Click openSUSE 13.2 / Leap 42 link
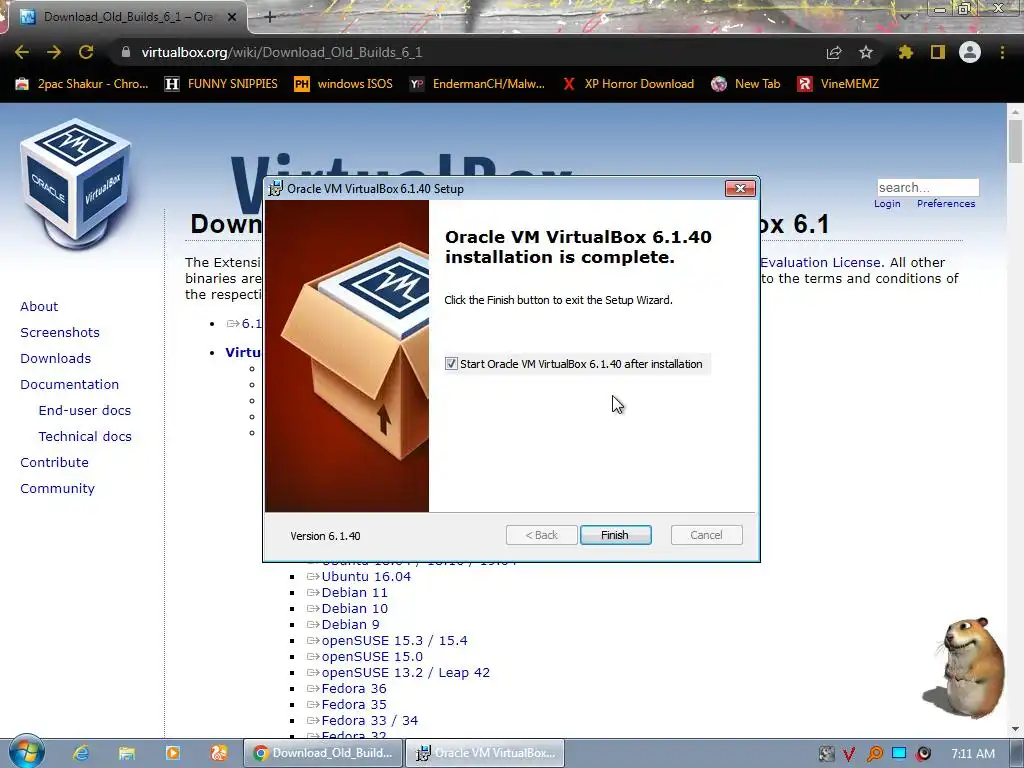 [x=406, y=673]
